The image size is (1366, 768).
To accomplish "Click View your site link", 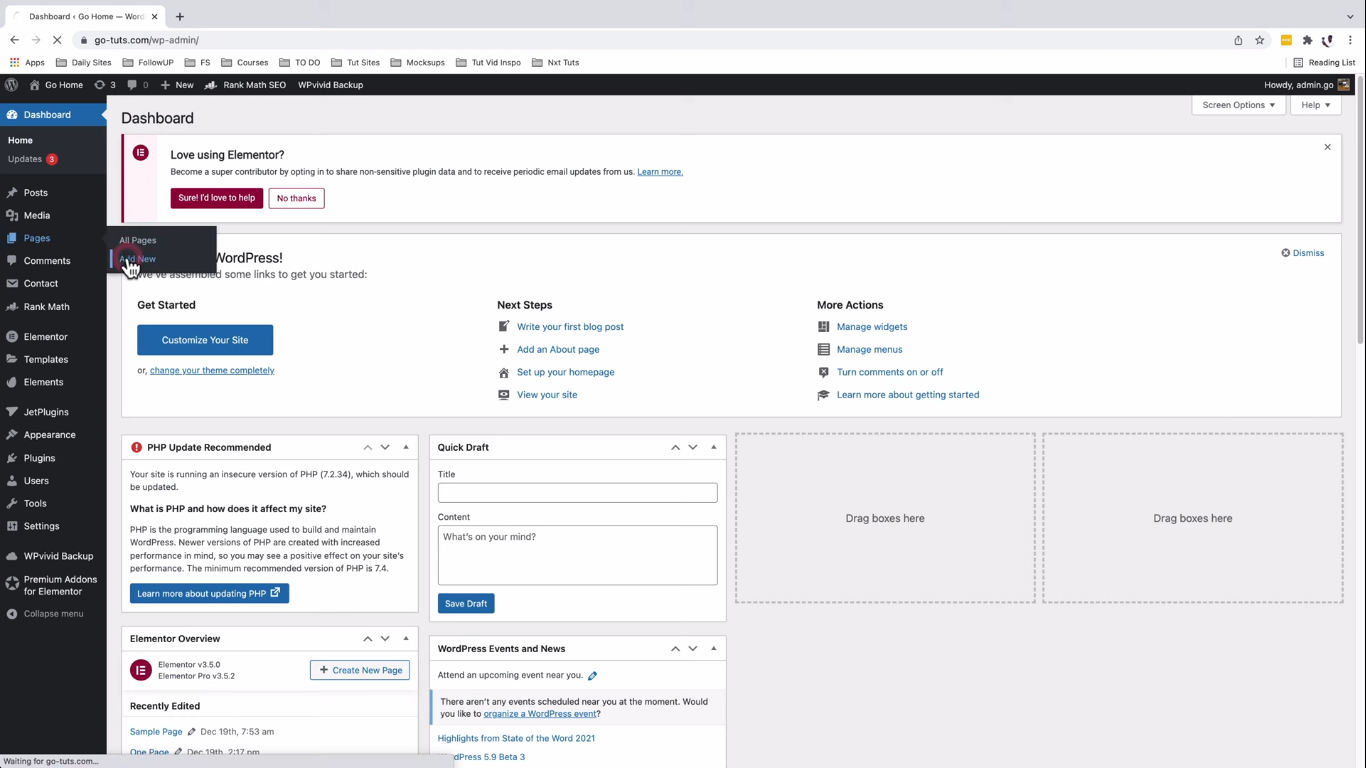I will click(x=547, y=395).
